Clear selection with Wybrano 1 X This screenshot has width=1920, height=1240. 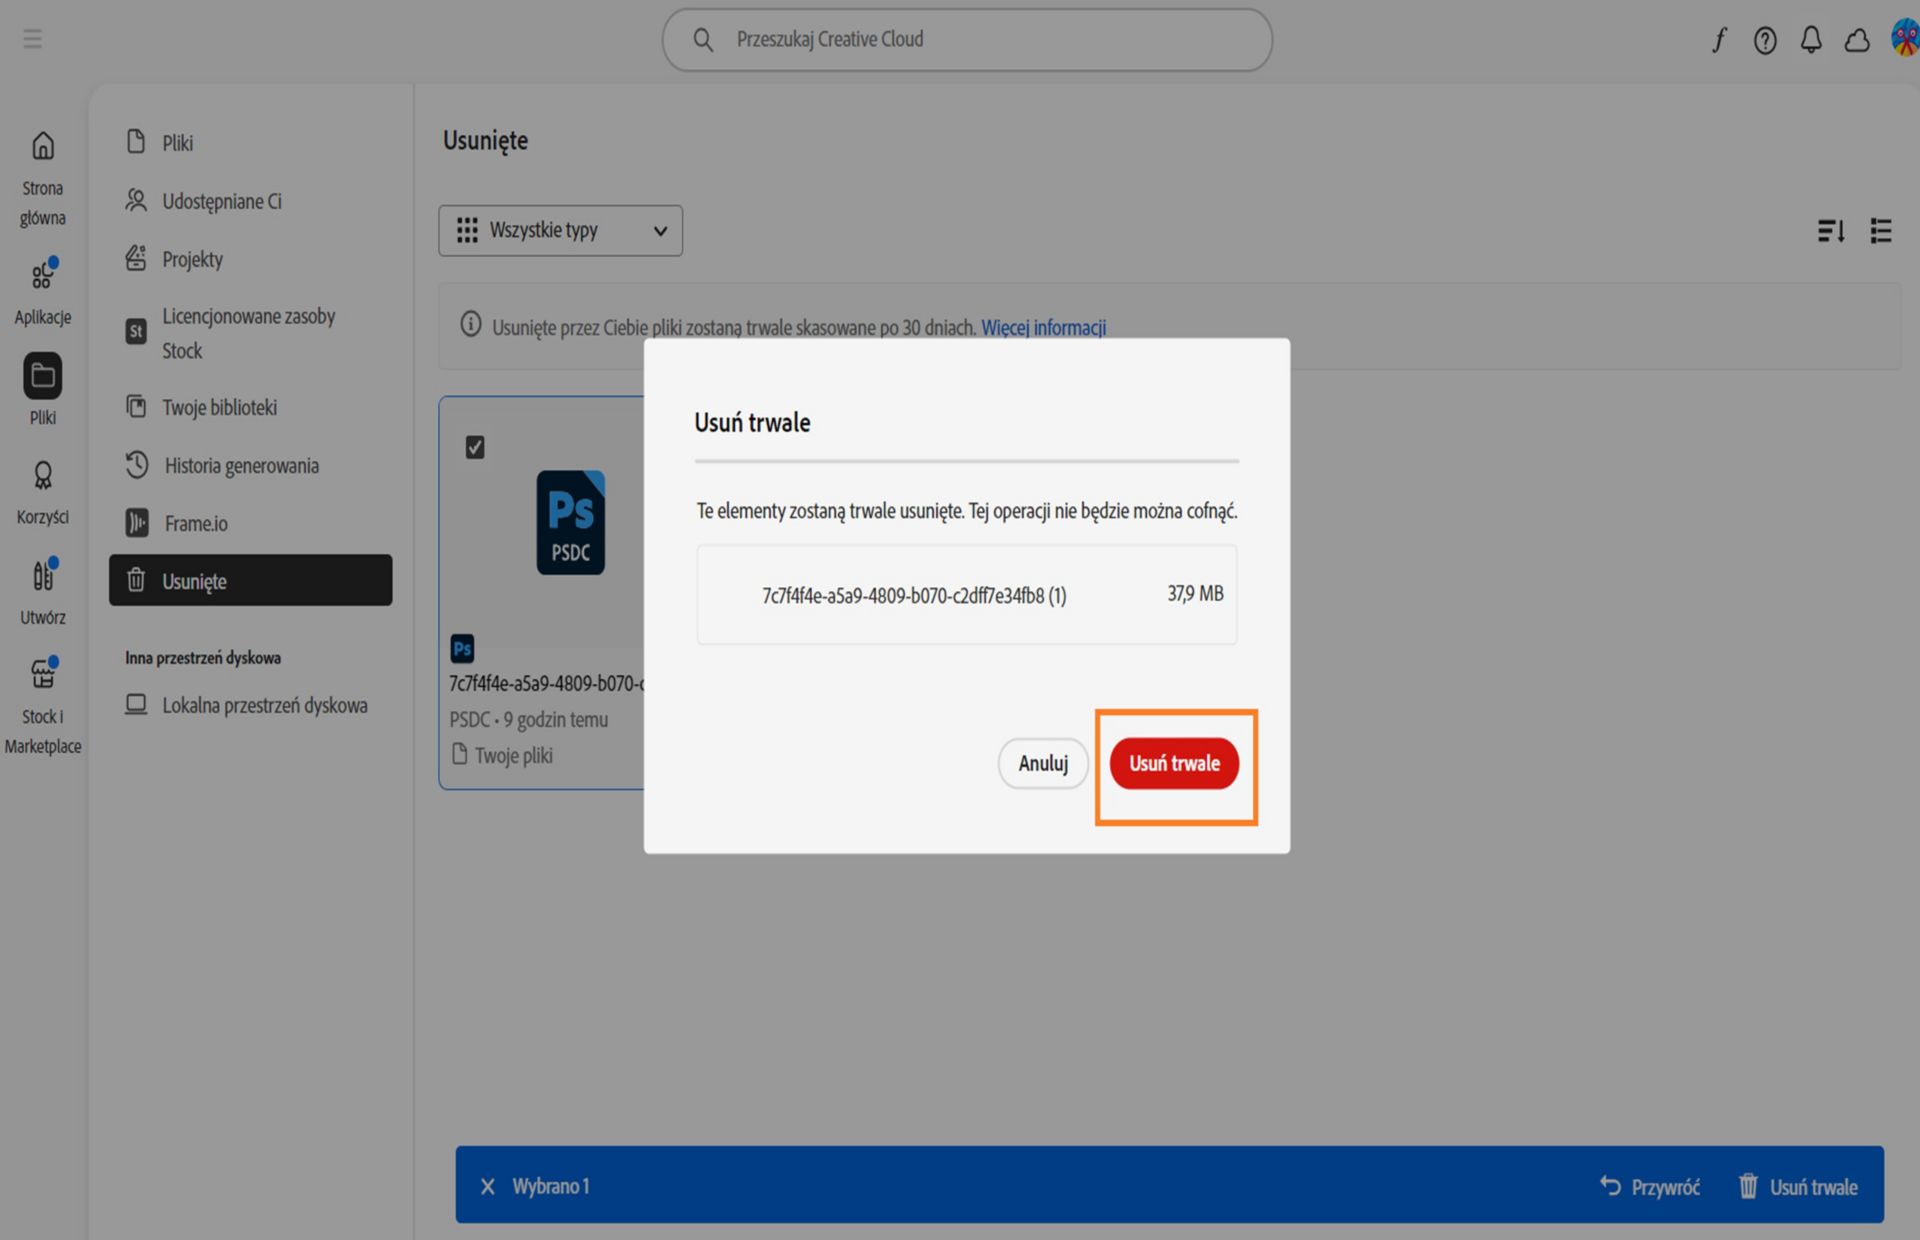click(487, 1186)
